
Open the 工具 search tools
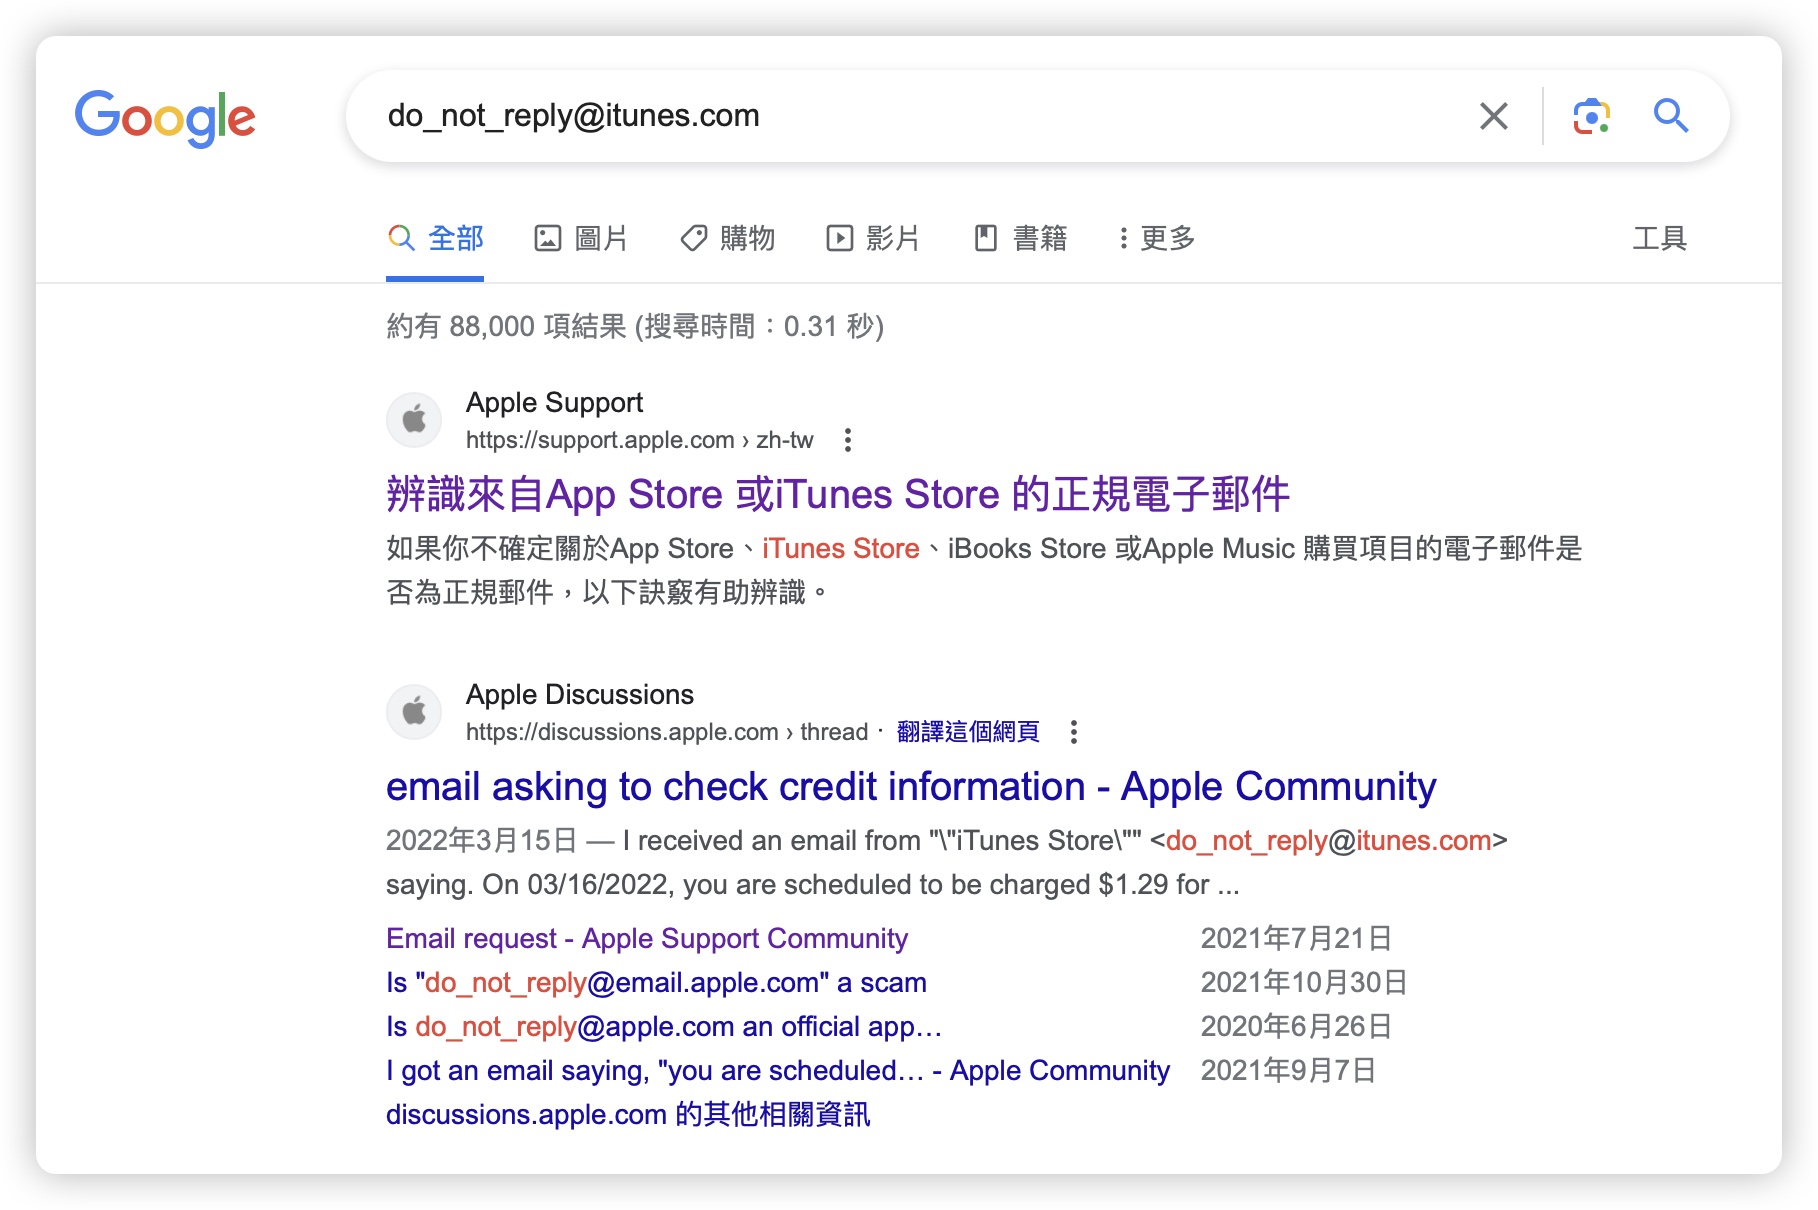pos(1659,238)
